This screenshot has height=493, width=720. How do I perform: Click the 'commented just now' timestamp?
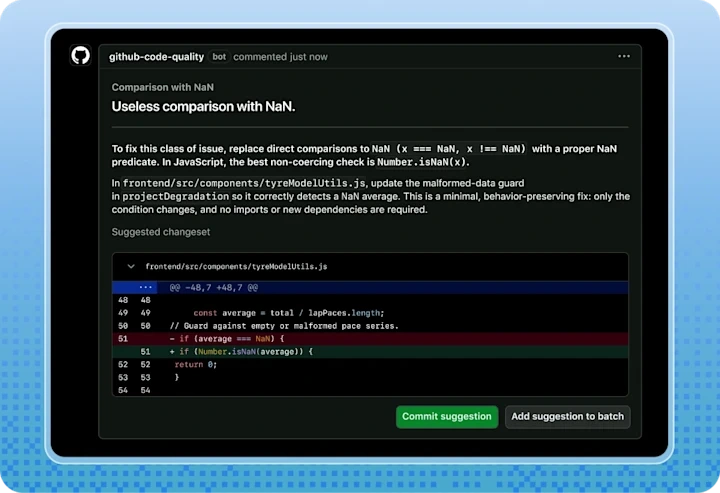[280, 57]
